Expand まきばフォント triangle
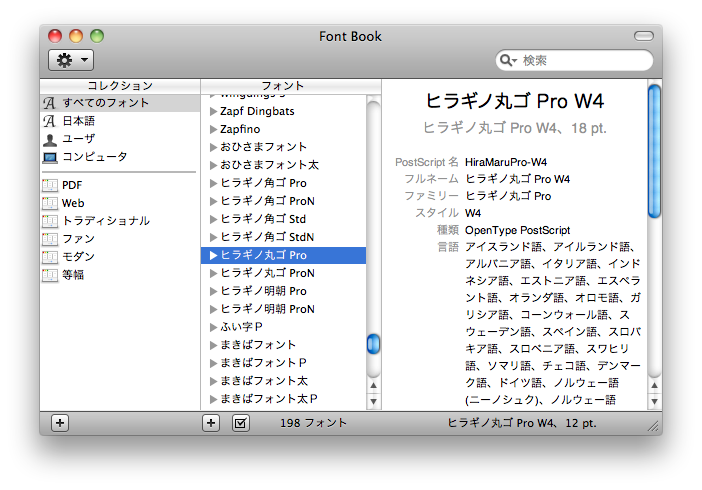This screenshot has height=490, width=702. tap(214, 345)
